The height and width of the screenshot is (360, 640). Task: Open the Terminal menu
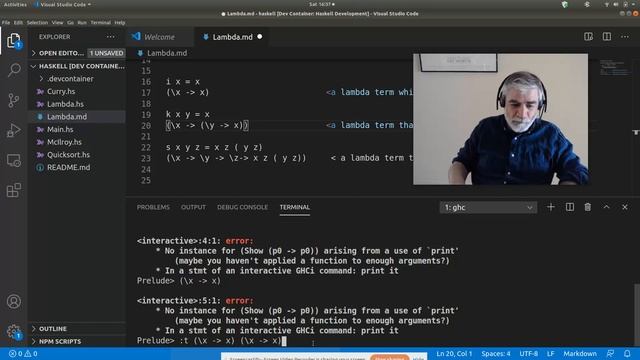click(100, 22)
